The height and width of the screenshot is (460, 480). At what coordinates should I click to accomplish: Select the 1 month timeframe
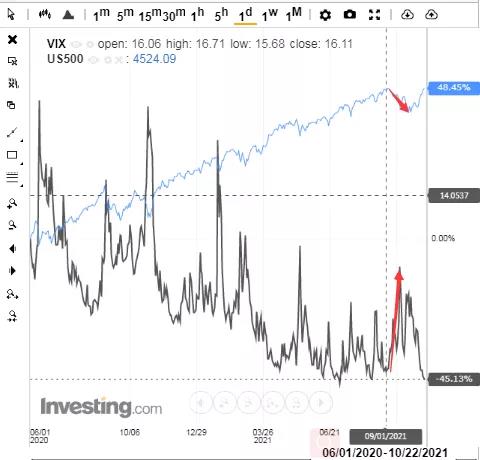pos(294,14)
